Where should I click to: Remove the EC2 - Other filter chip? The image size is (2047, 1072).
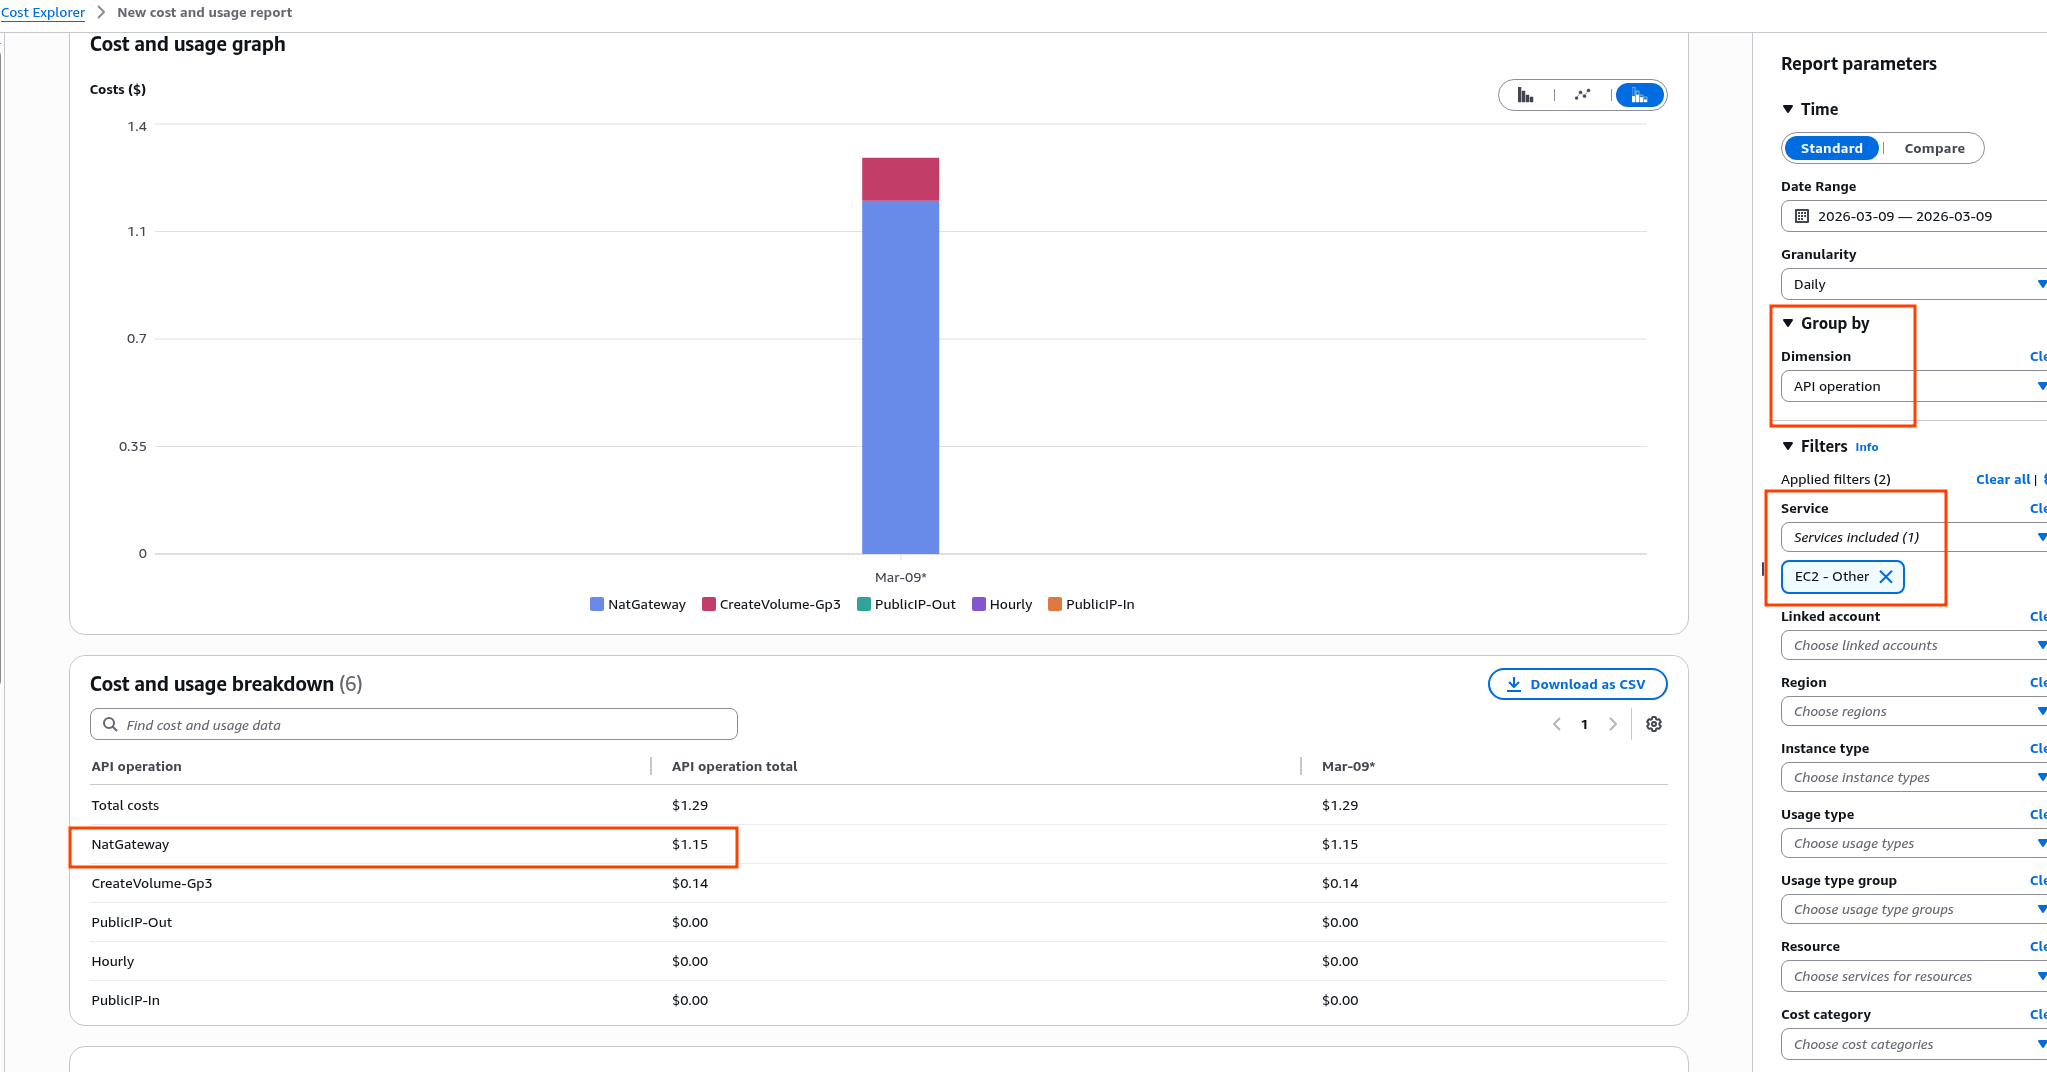pyautogui.click(x=1886, y=577)
